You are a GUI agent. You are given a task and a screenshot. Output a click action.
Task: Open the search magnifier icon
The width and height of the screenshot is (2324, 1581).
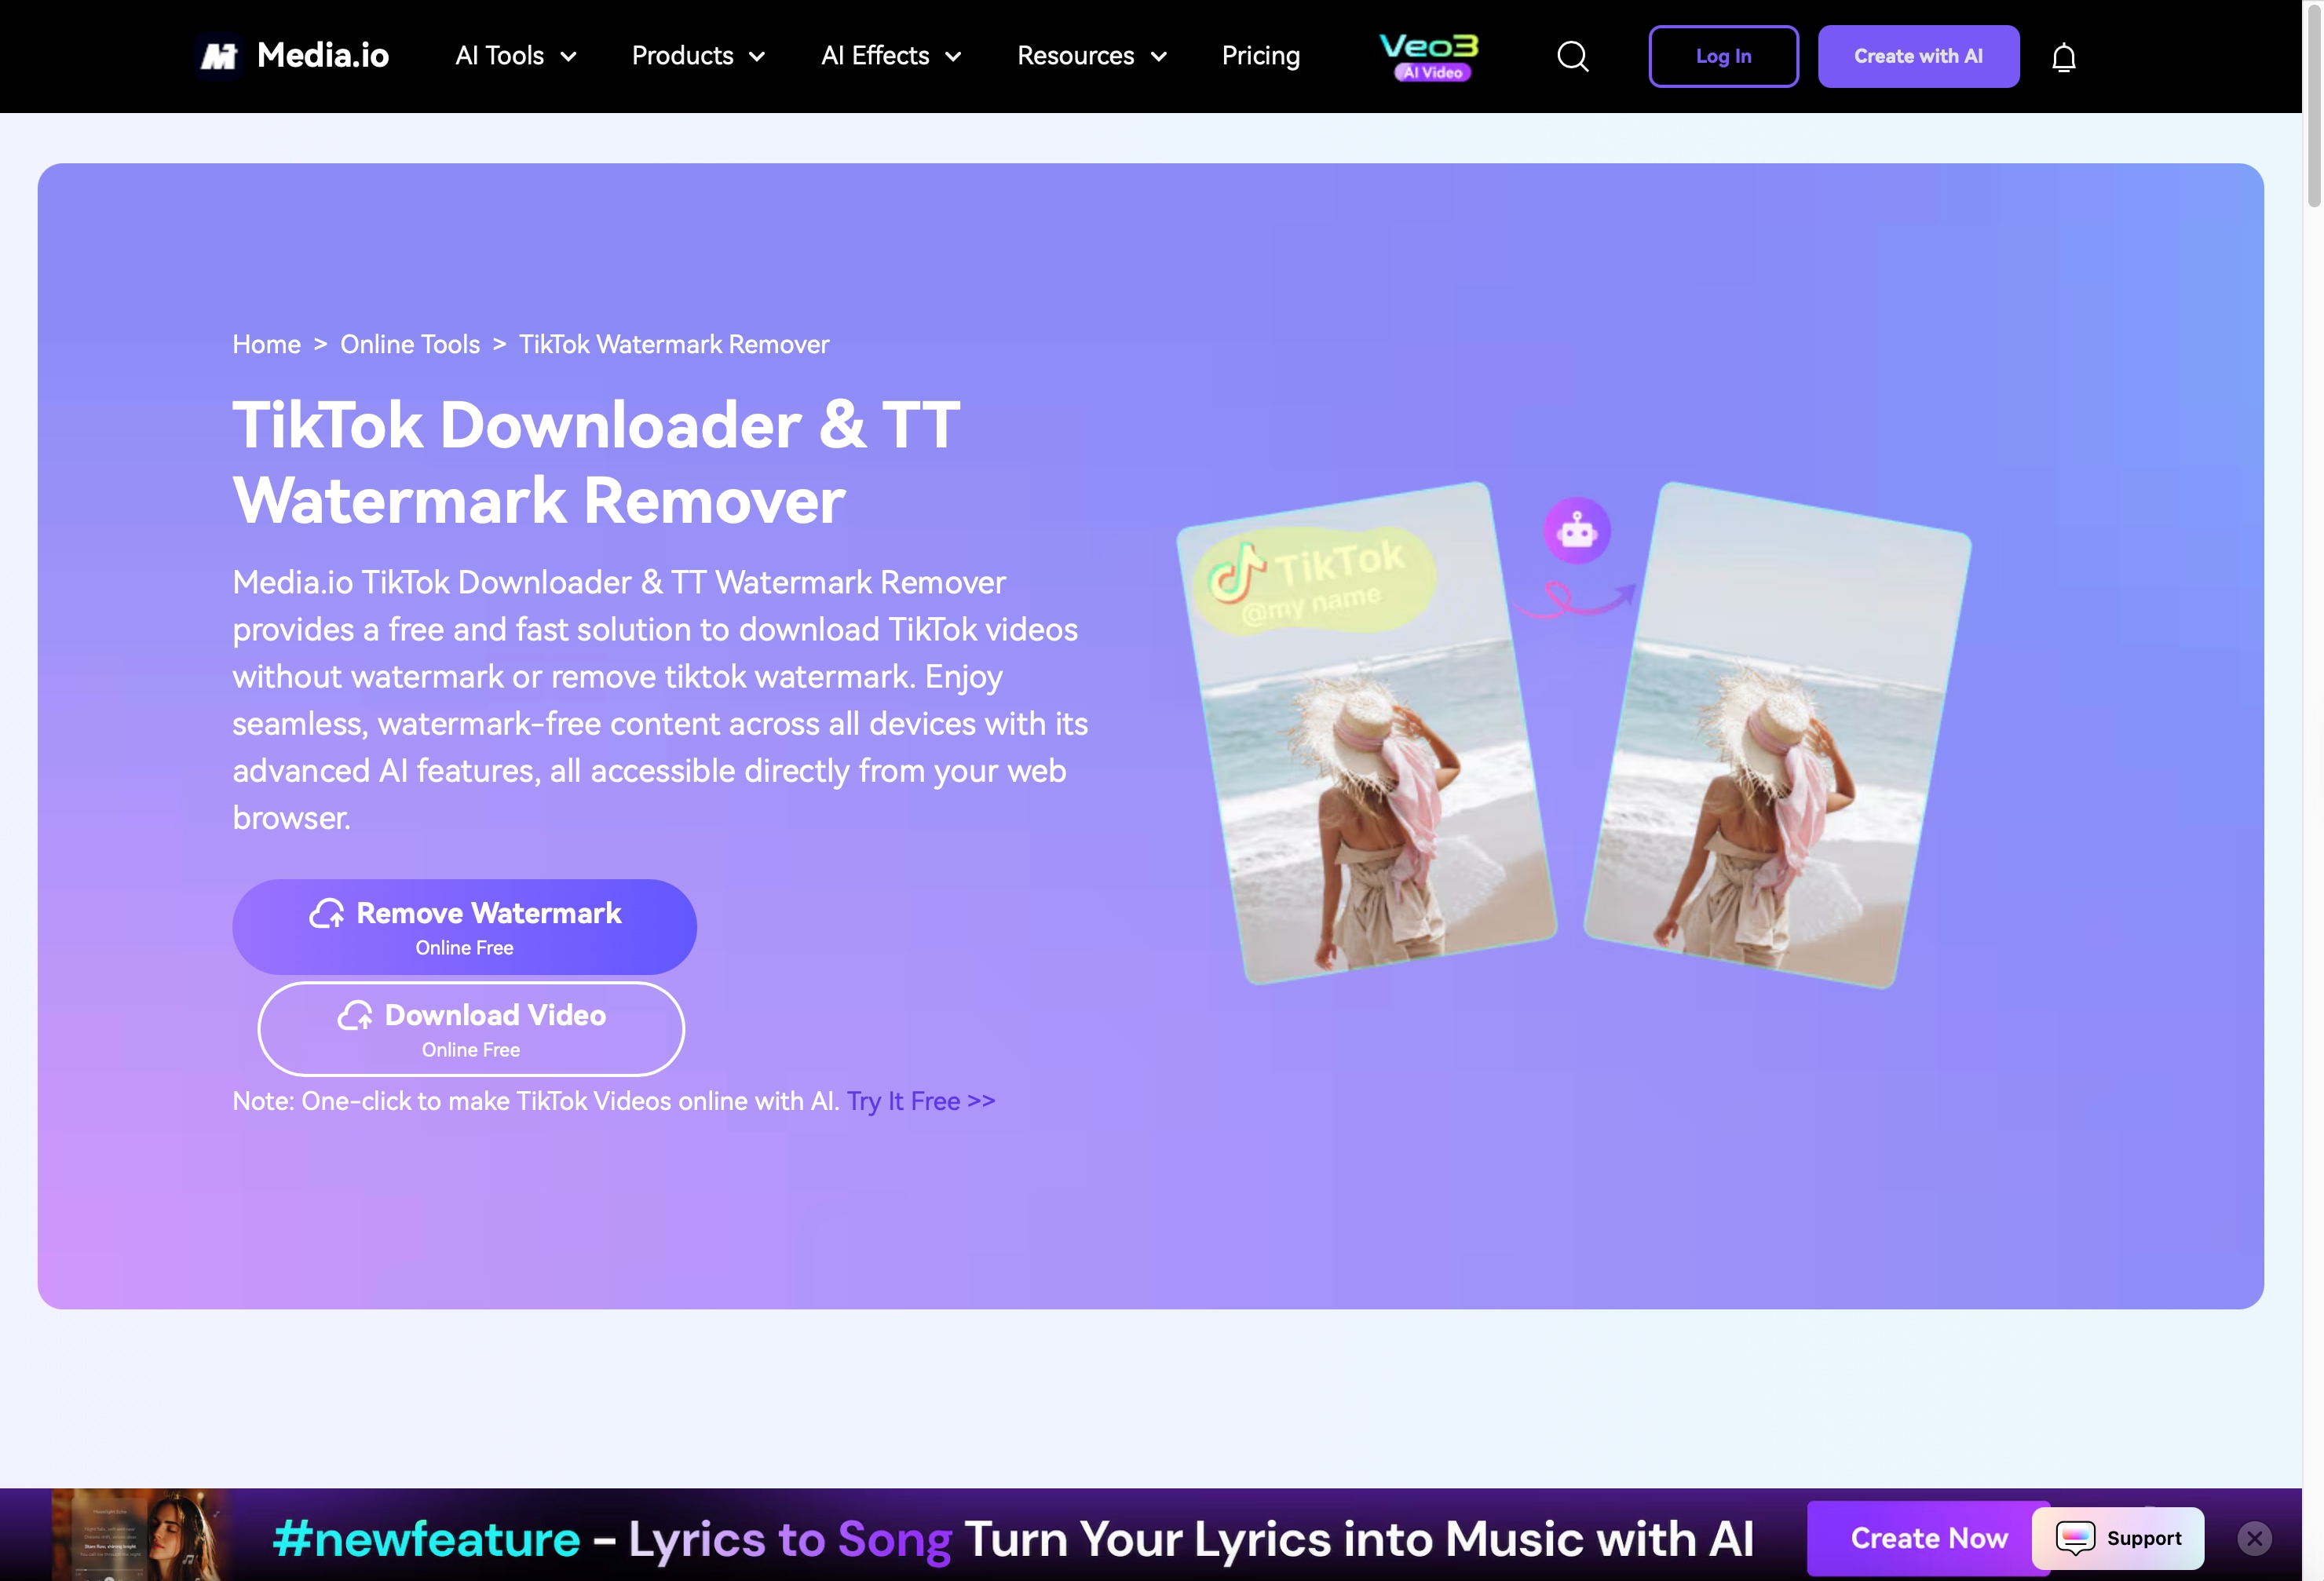1572,57
